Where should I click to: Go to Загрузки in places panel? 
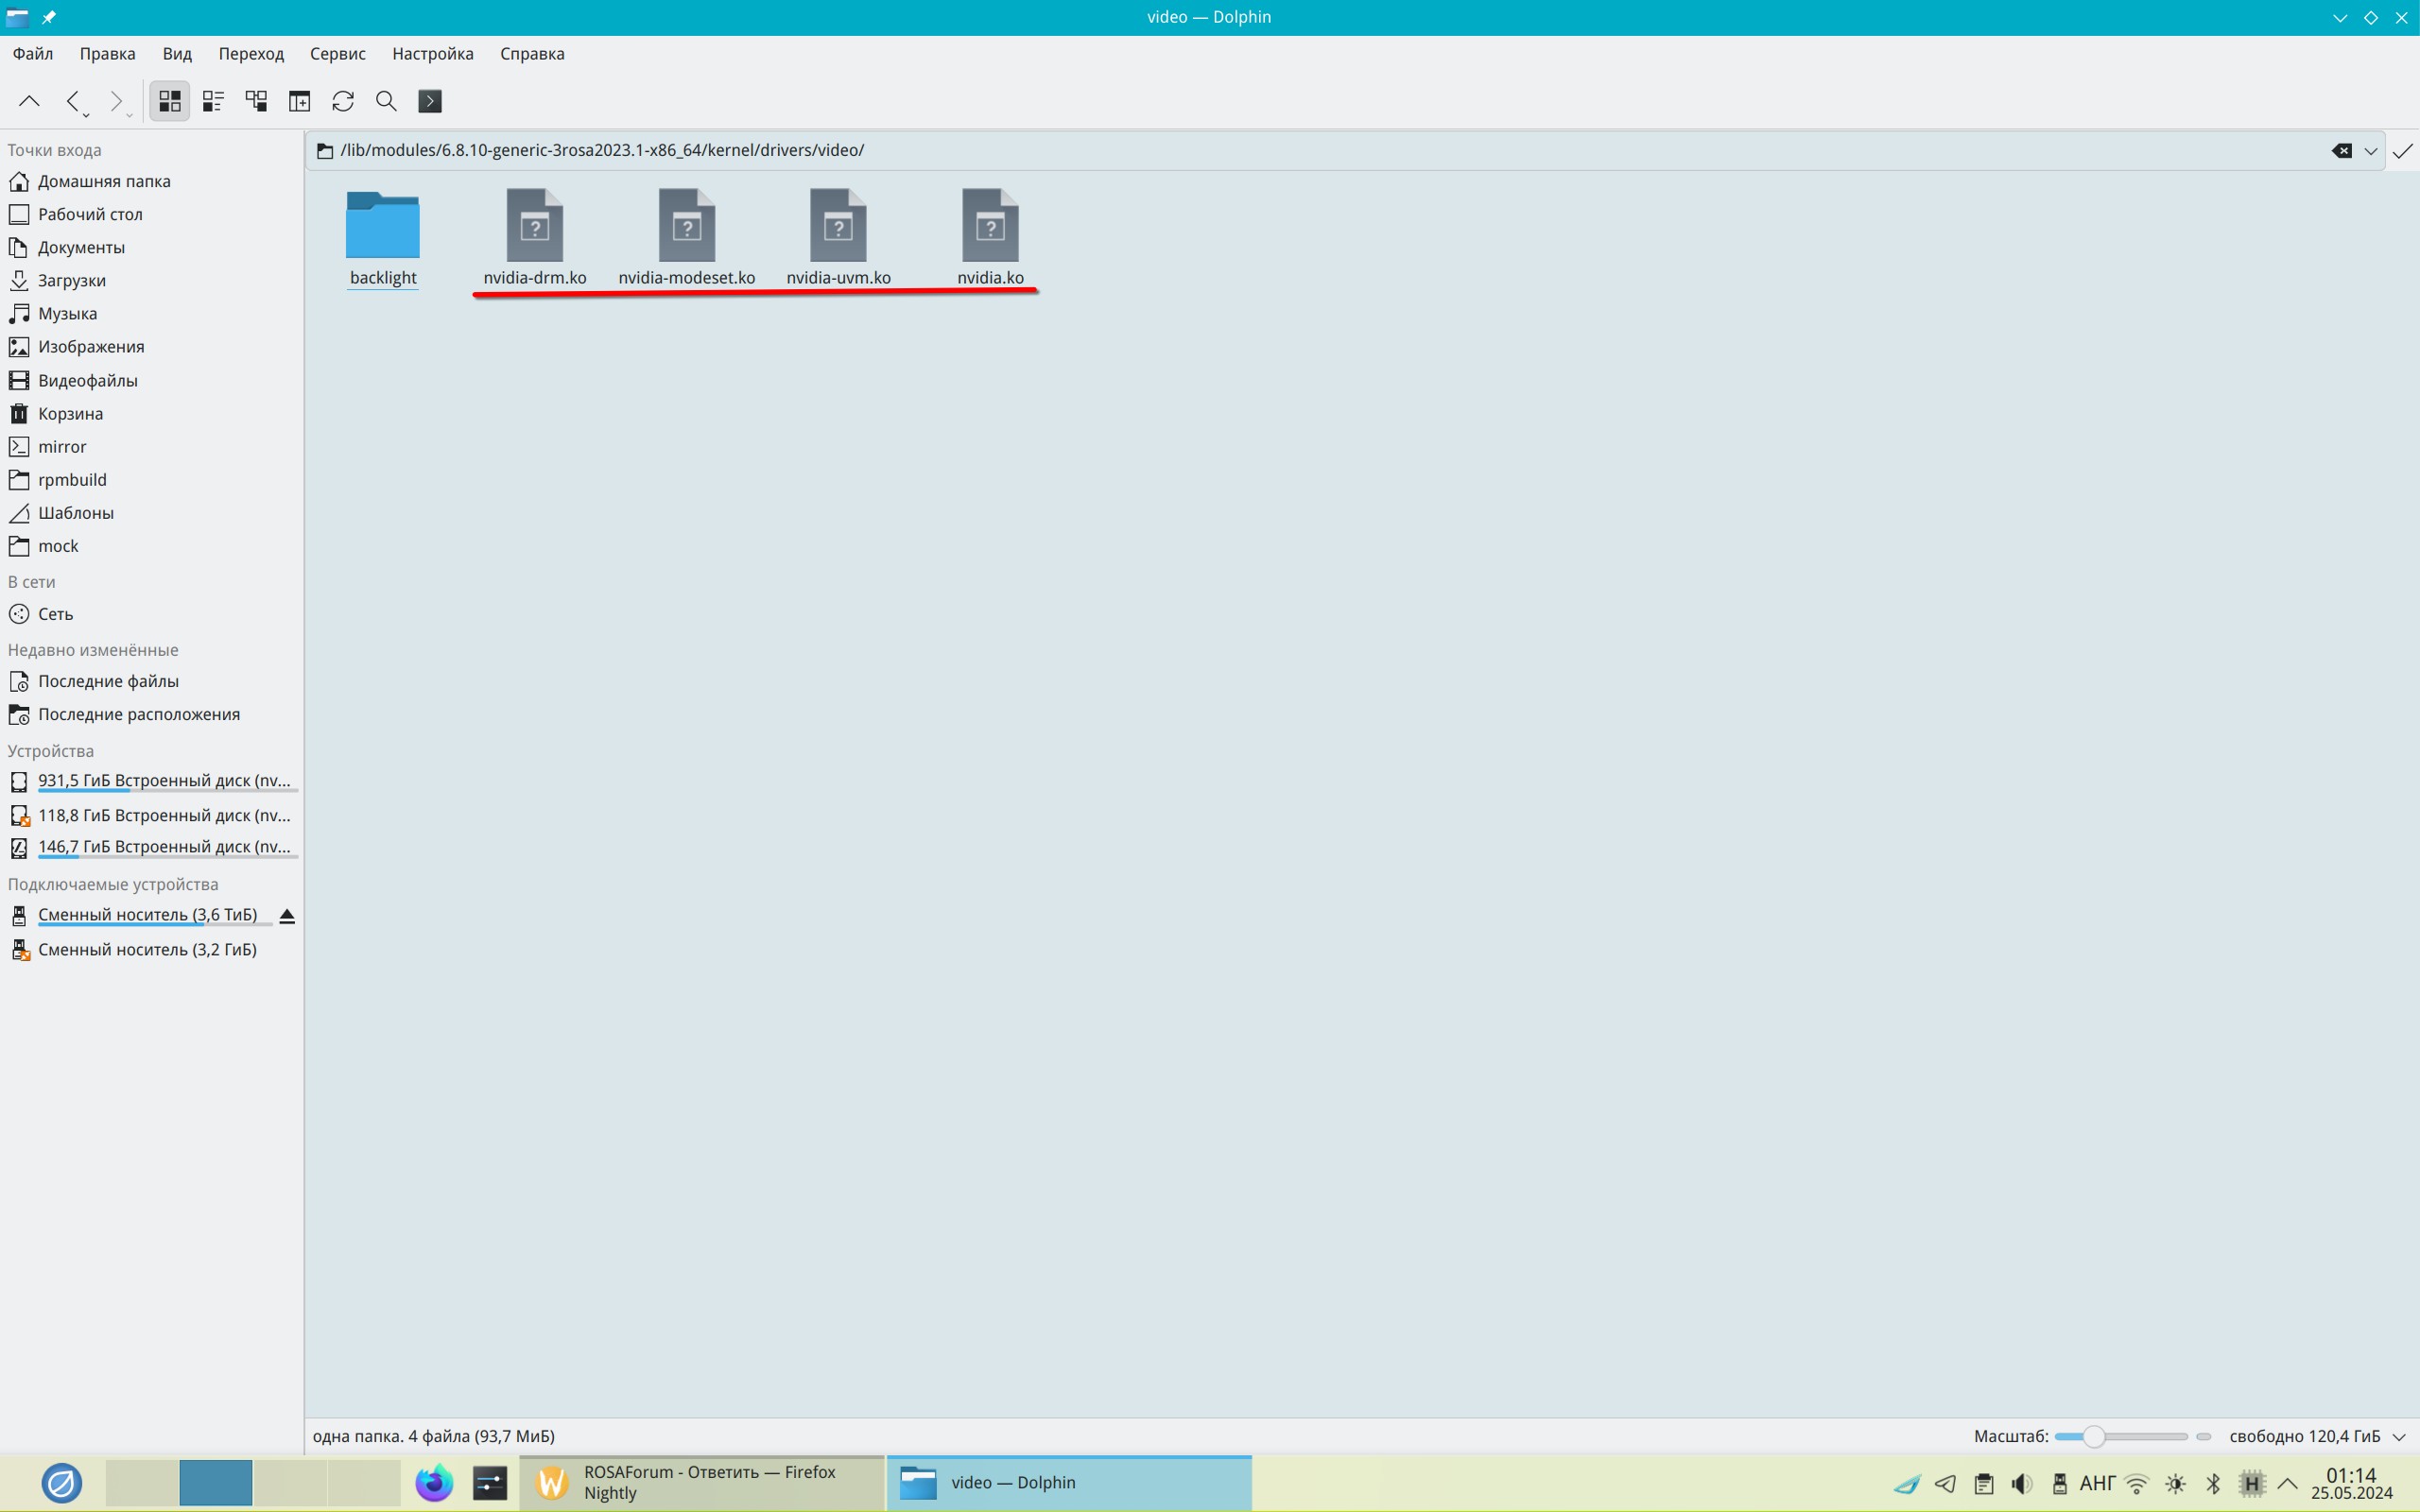pos(71,281)
